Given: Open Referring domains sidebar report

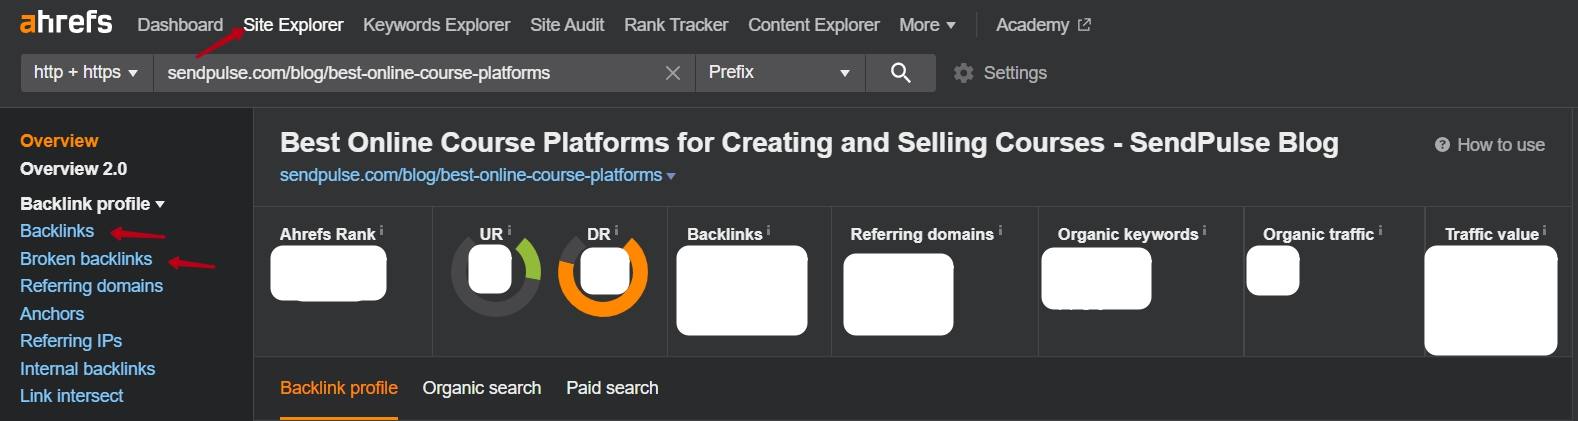Looking at the screenshot, I should point(91,286).
